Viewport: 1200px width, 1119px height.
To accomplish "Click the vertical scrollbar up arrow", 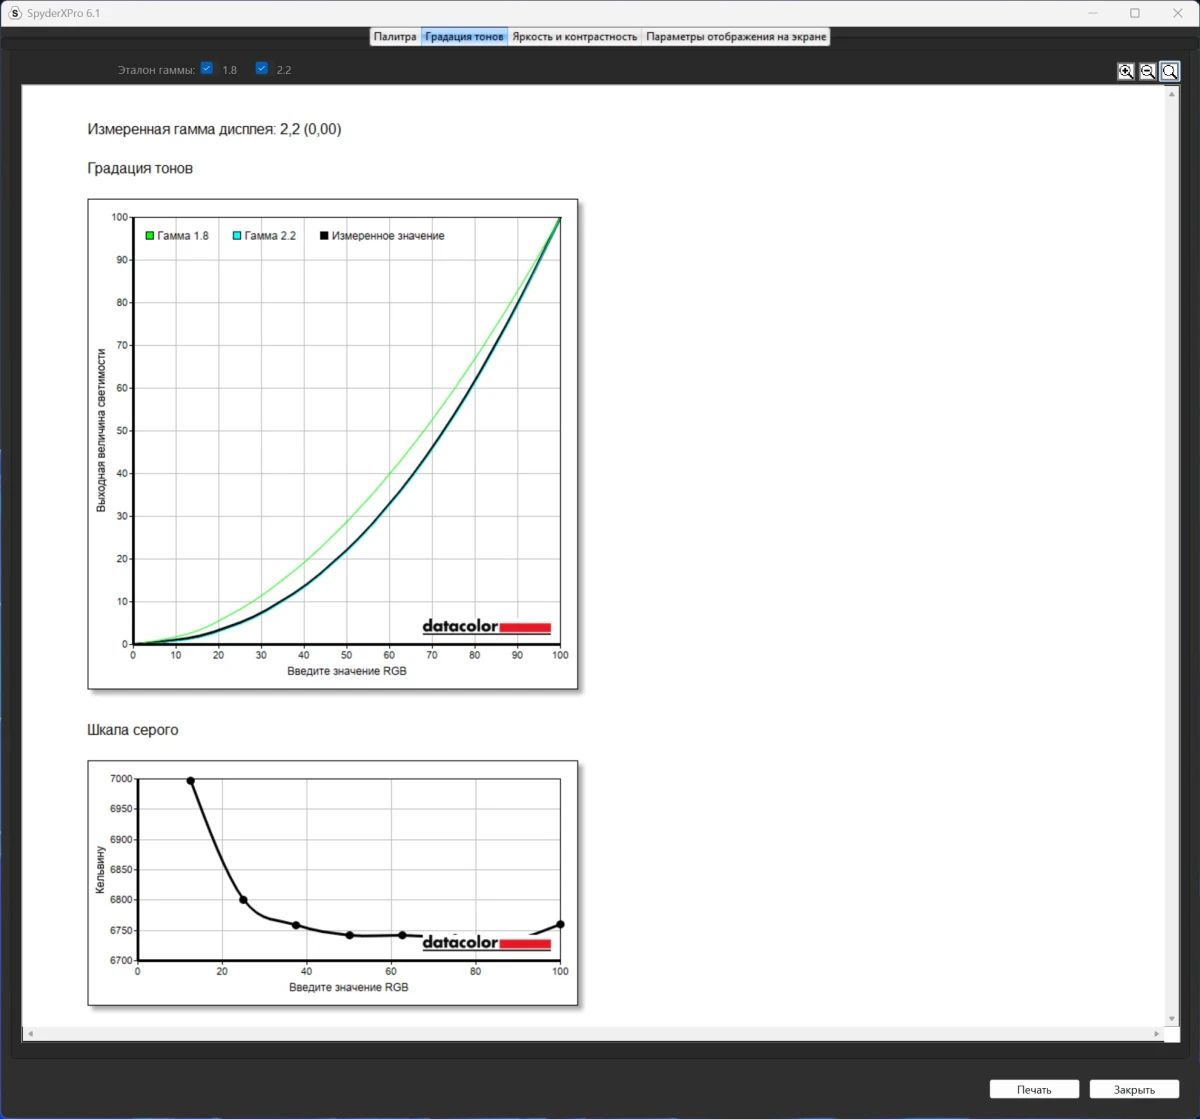I will (1172, 93).
